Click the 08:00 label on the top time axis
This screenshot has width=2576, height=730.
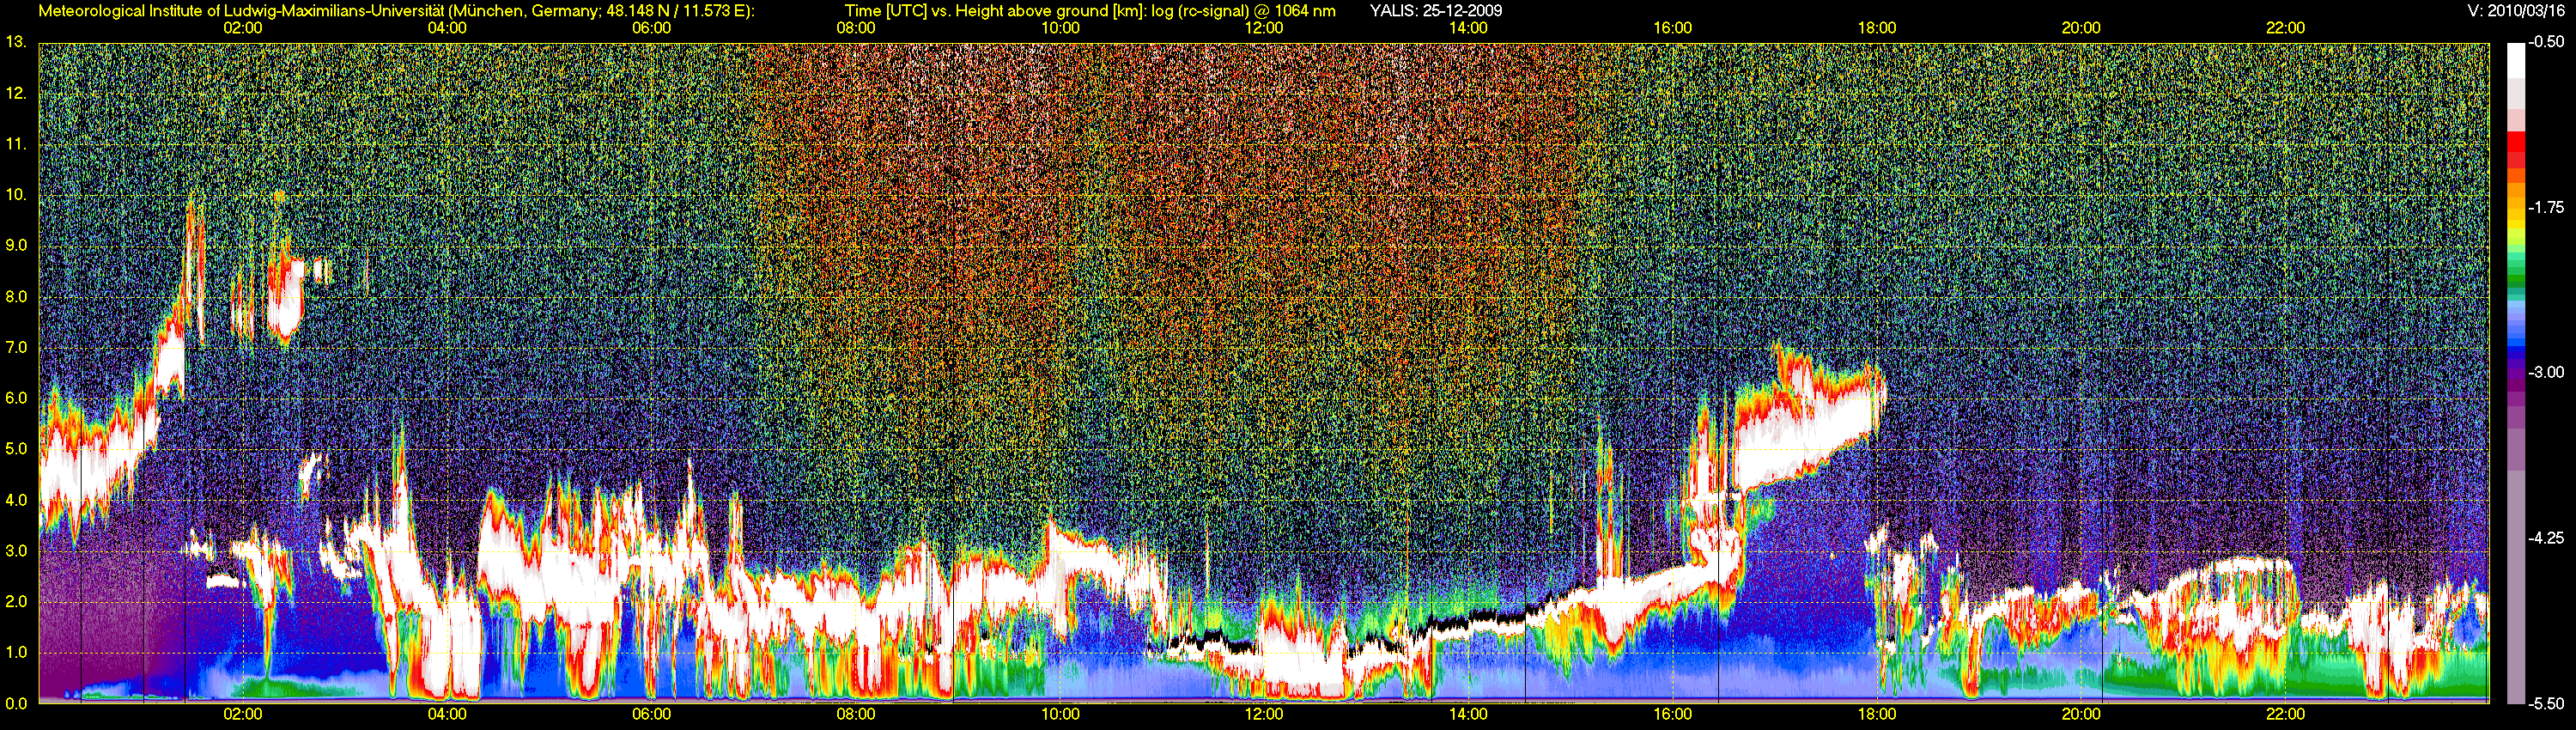click(856, 28)
